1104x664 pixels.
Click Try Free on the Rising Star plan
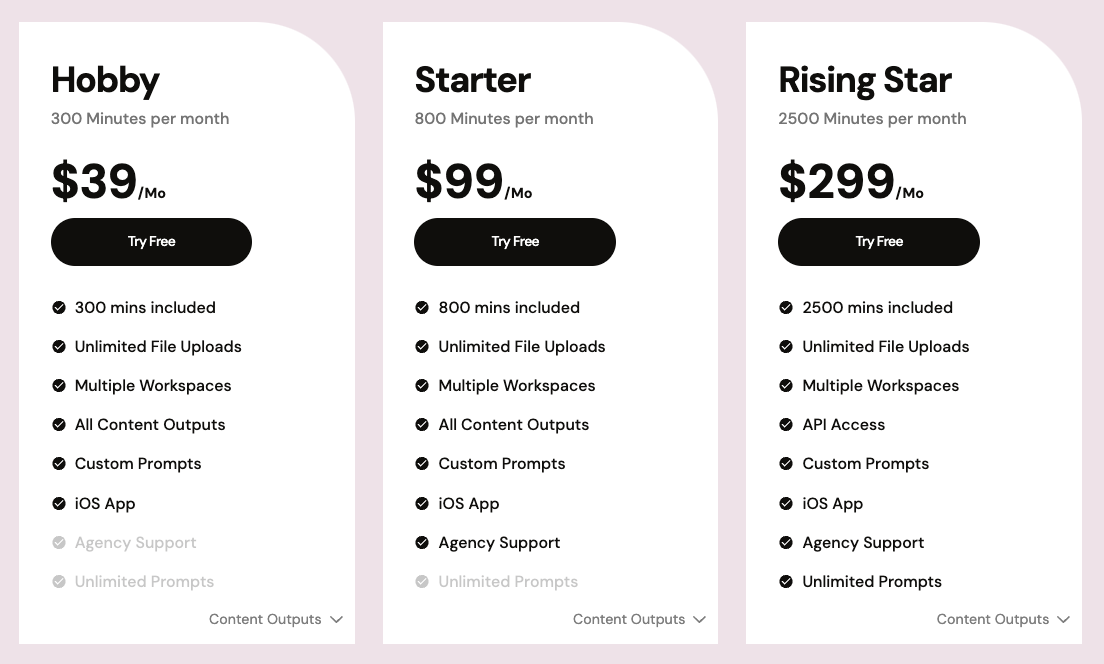[x=879, y=242]
